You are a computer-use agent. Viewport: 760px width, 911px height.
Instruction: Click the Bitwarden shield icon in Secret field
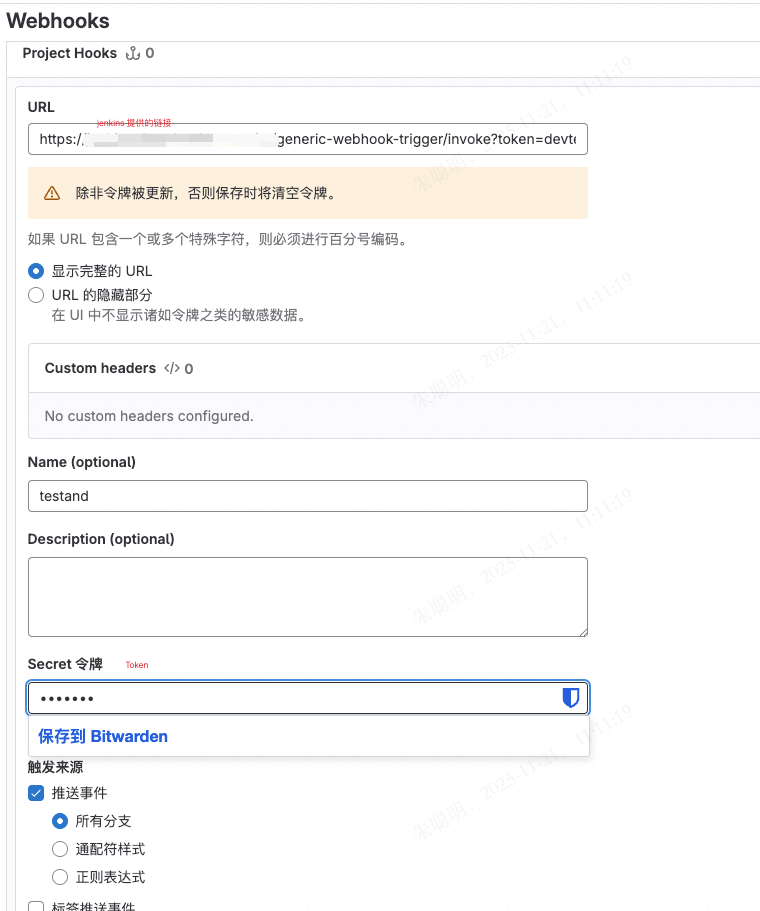(571, 698)
